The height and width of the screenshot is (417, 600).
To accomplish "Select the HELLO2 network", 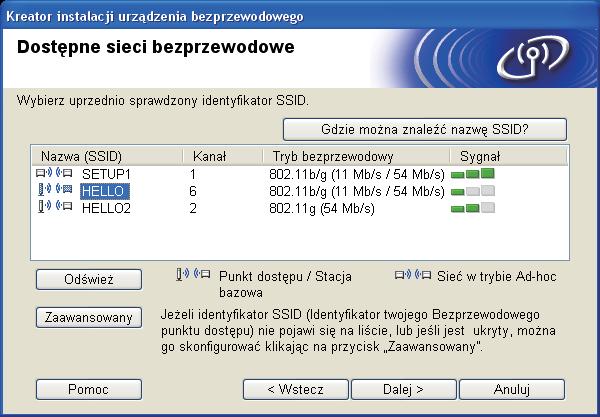I will [x=106, y=208].
